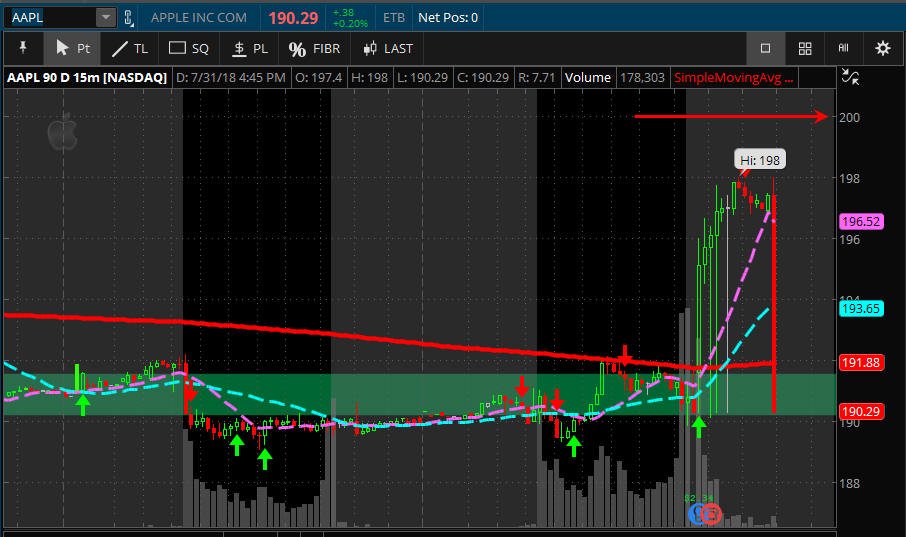Click the O: 197.4 open value
This screenshot has height=537, width=906.
[x=318, y=77]
